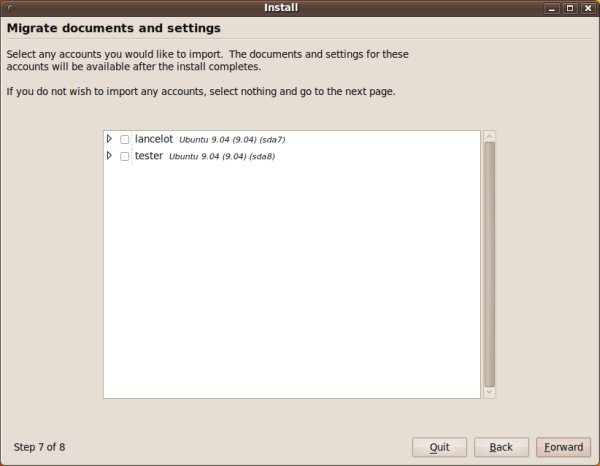Quit the installer
Viewport: 600px width, 466px height.
(439, 447)
